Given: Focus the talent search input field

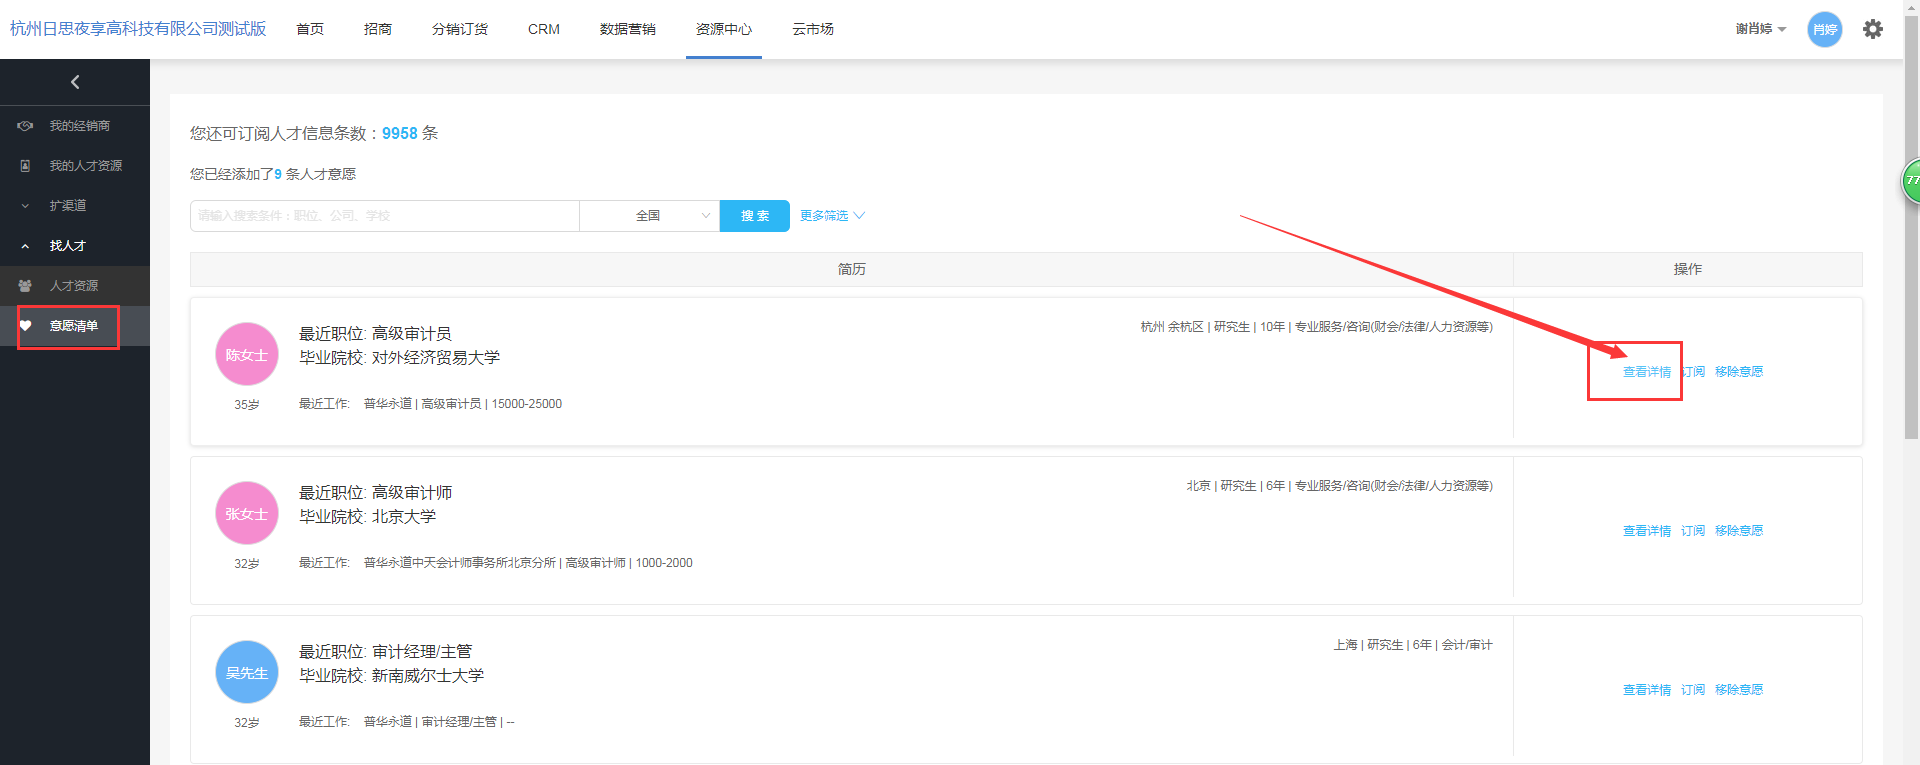Looking at the screenshot, I should point(384,216).
